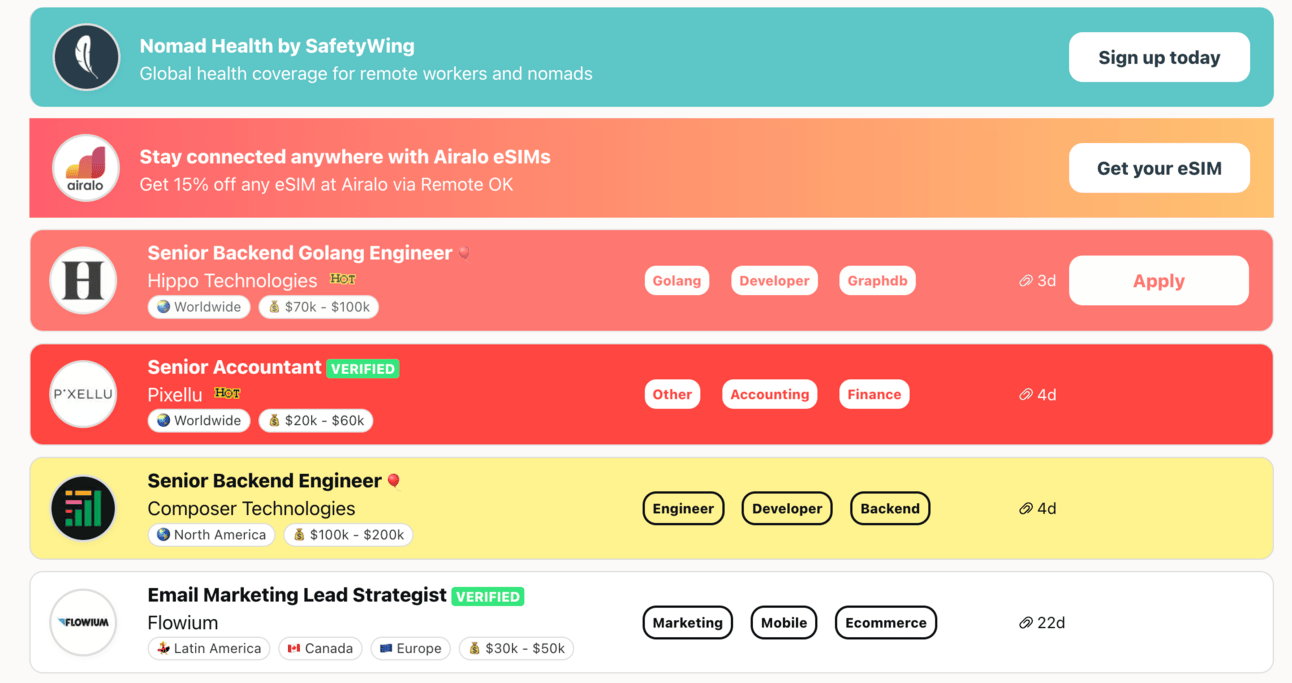Click the 3d posting age
Viewport: 1292px width, 683px height.
coord(1046,281)
